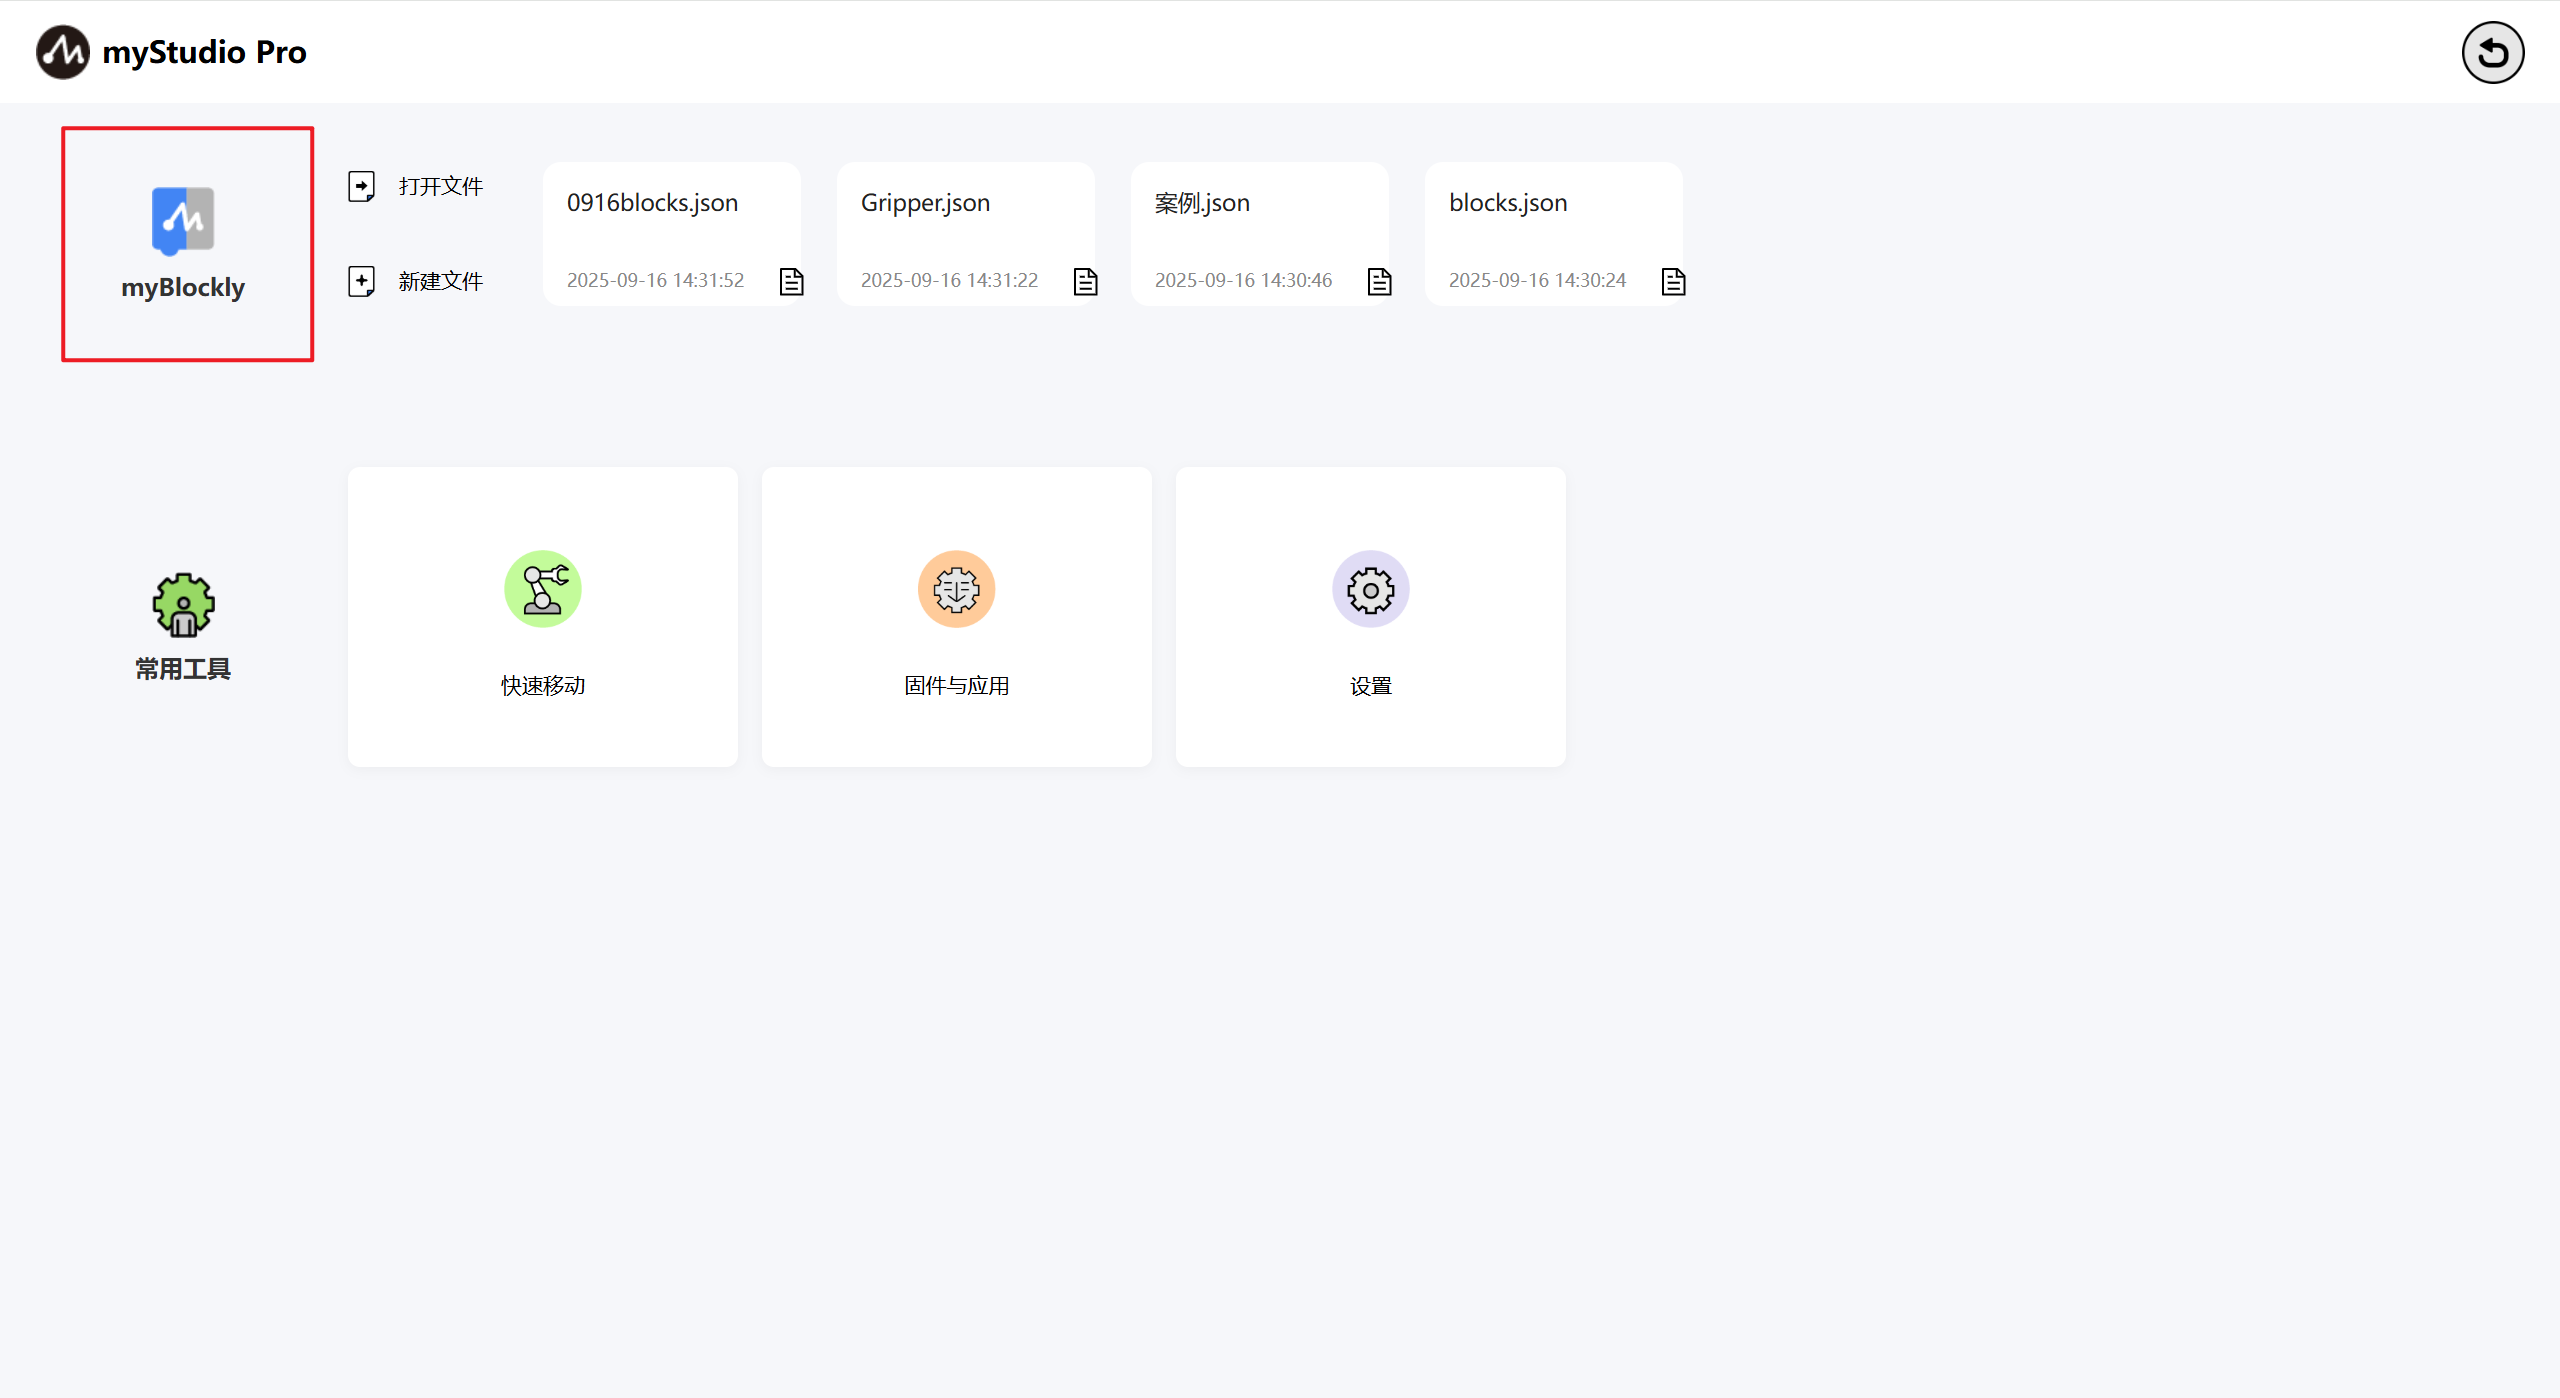Image resolution: width=2560 pixels, height=1398 pixels.
Task: Click the new file plus icon
Action: (361, 281)
